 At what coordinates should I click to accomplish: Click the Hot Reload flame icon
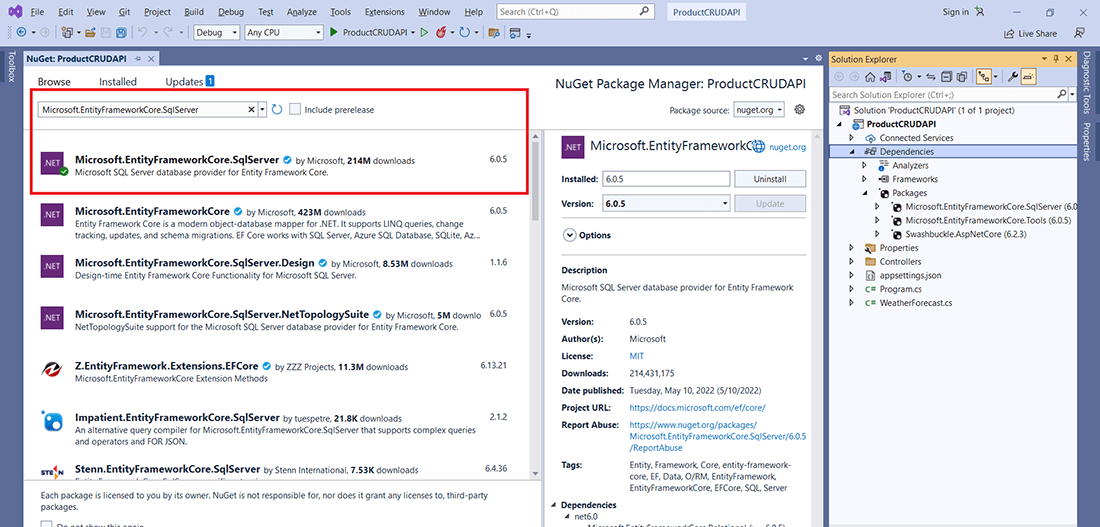[x=442, y=32]
